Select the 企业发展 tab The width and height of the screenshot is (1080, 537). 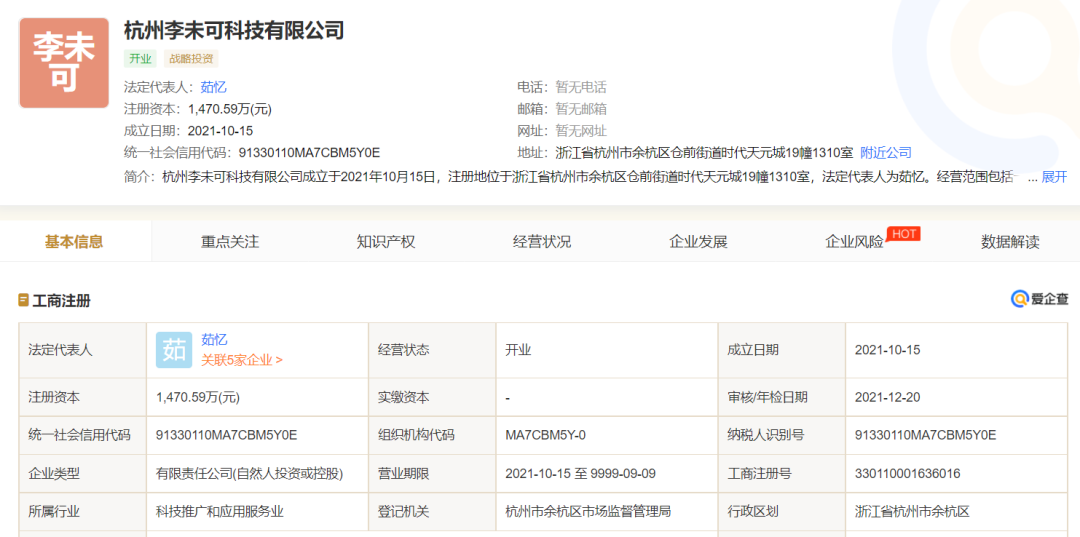point(698,242)
